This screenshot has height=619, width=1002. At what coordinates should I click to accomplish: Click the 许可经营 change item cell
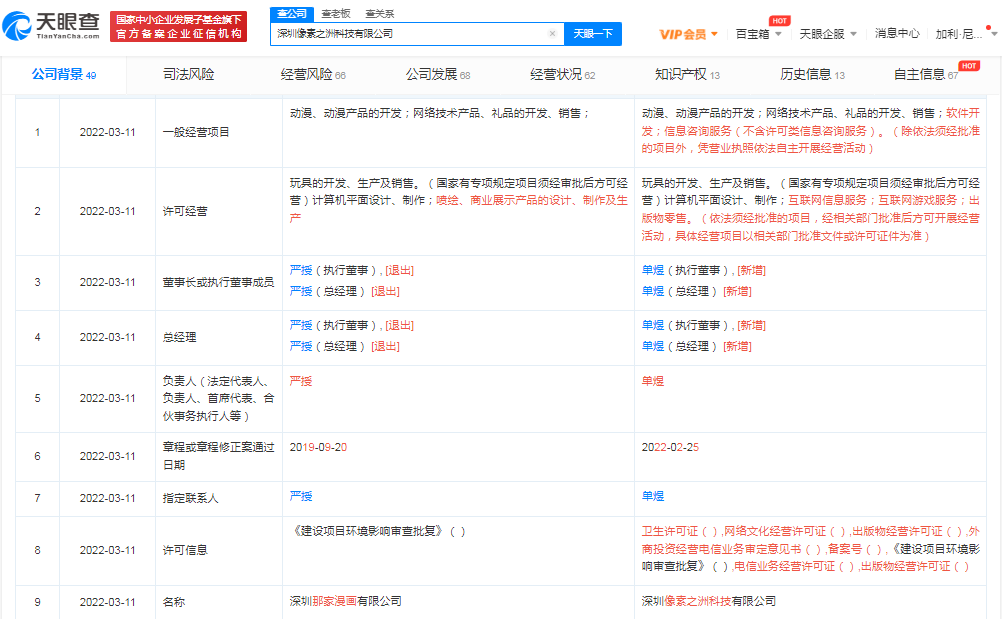click(x=219, y=211)
